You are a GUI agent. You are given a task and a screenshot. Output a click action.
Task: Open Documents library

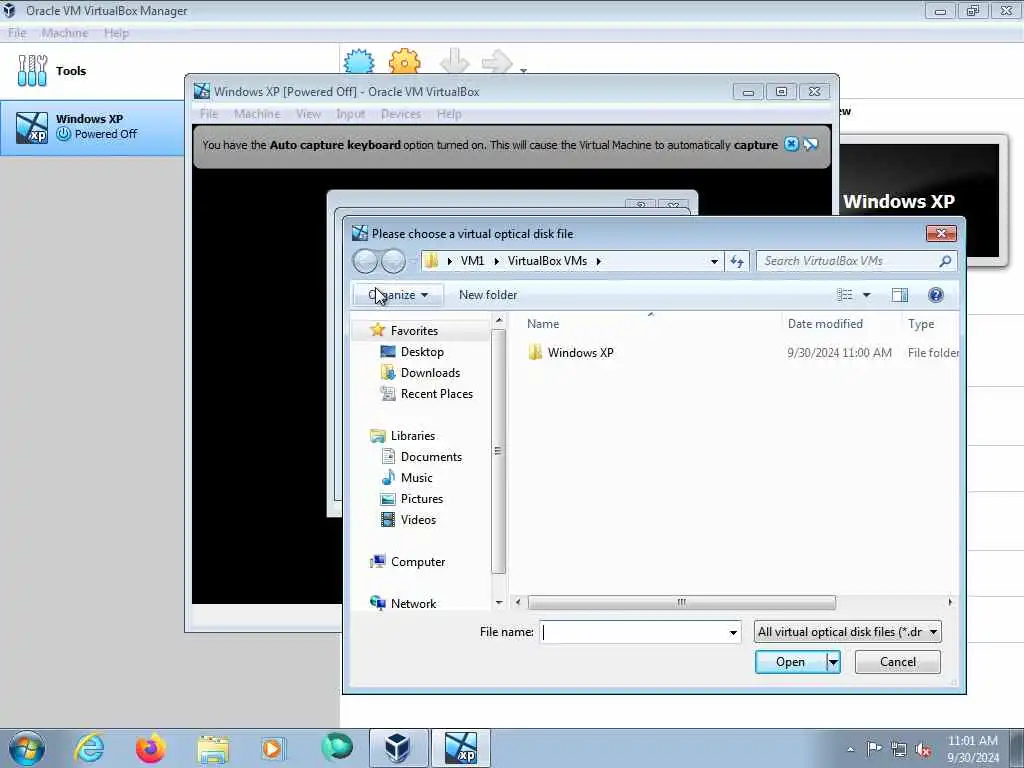point(431,457)
